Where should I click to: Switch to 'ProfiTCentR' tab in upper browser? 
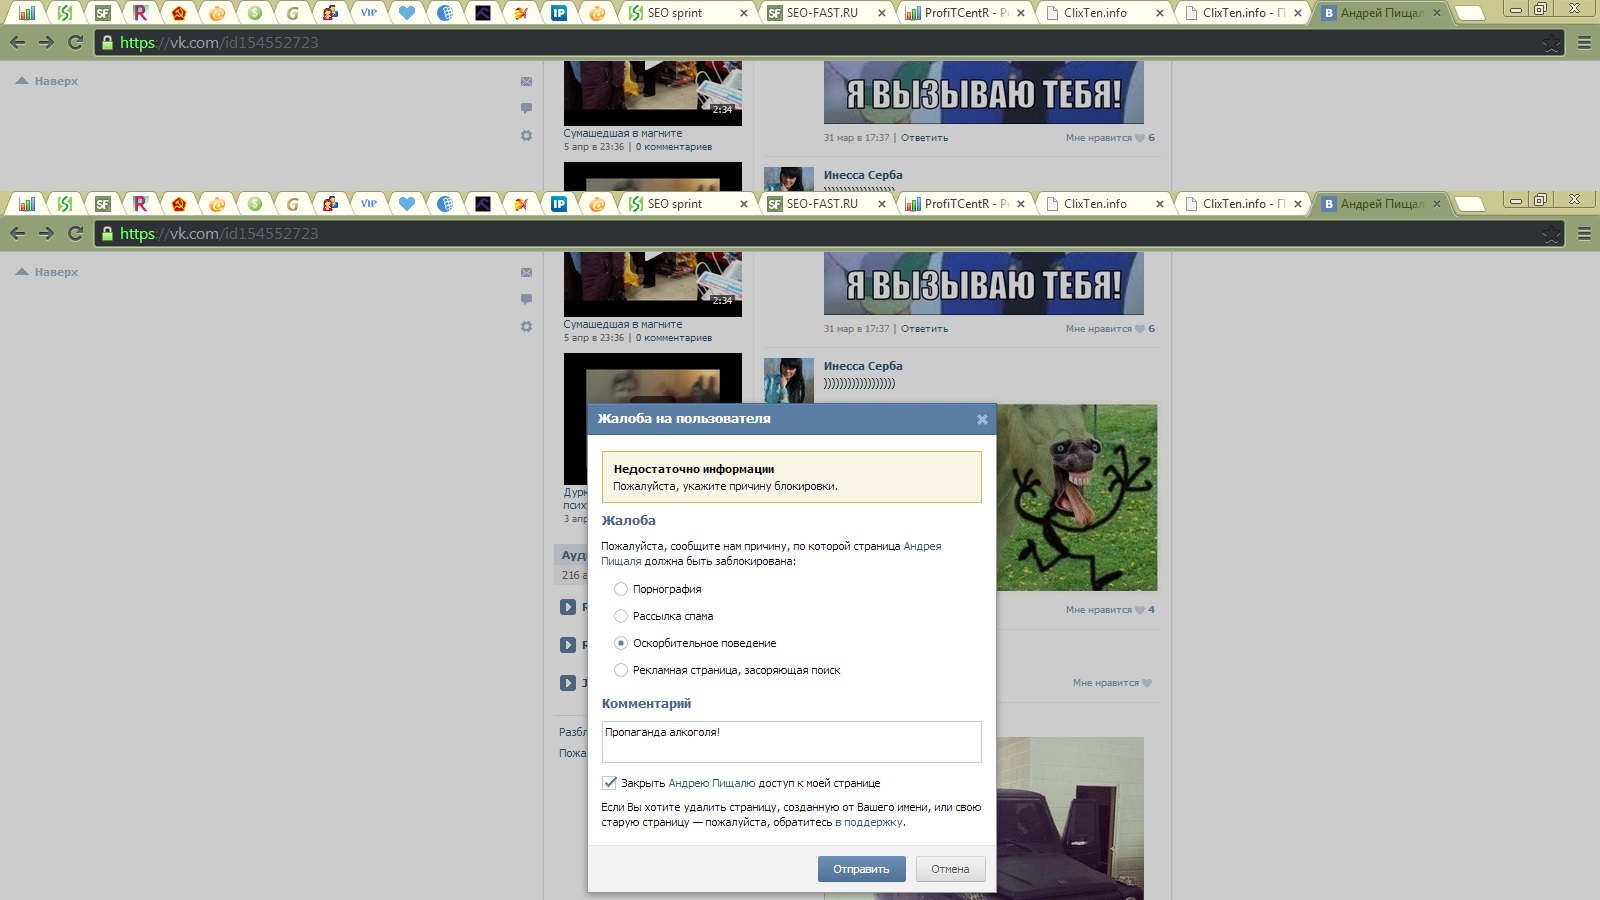(965, 13)
